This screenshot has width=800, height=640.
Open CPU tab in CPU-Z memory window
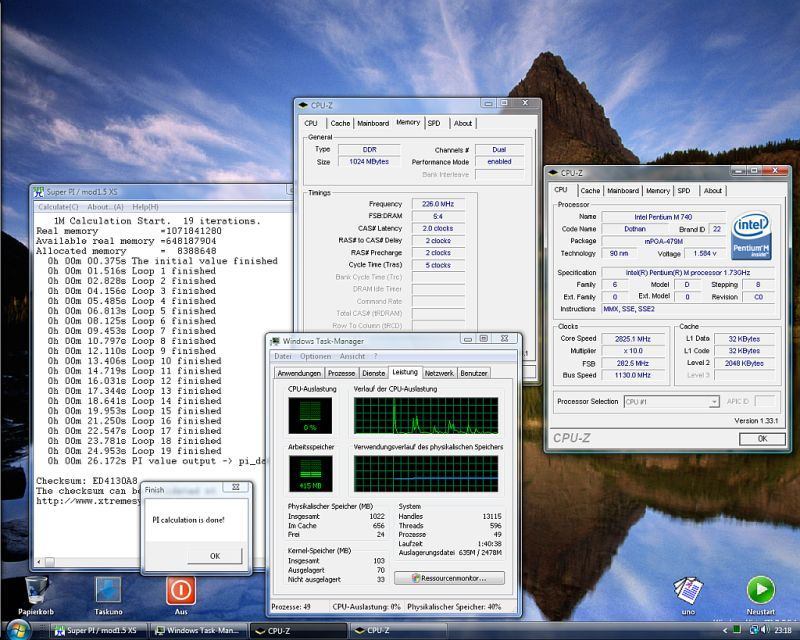311,123
